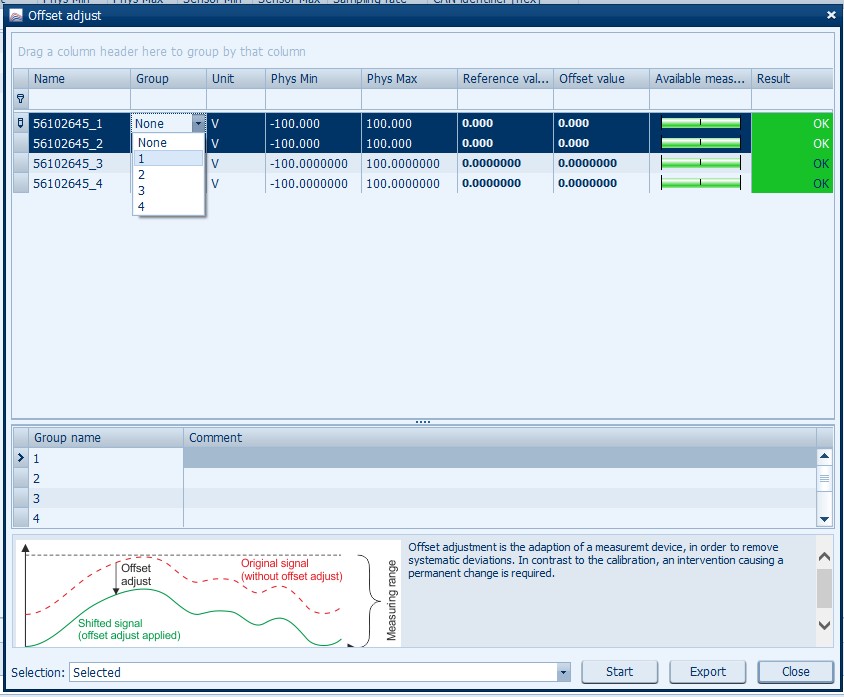
Task: Click the groups table scroll down arrow
Action: point(824,519)
